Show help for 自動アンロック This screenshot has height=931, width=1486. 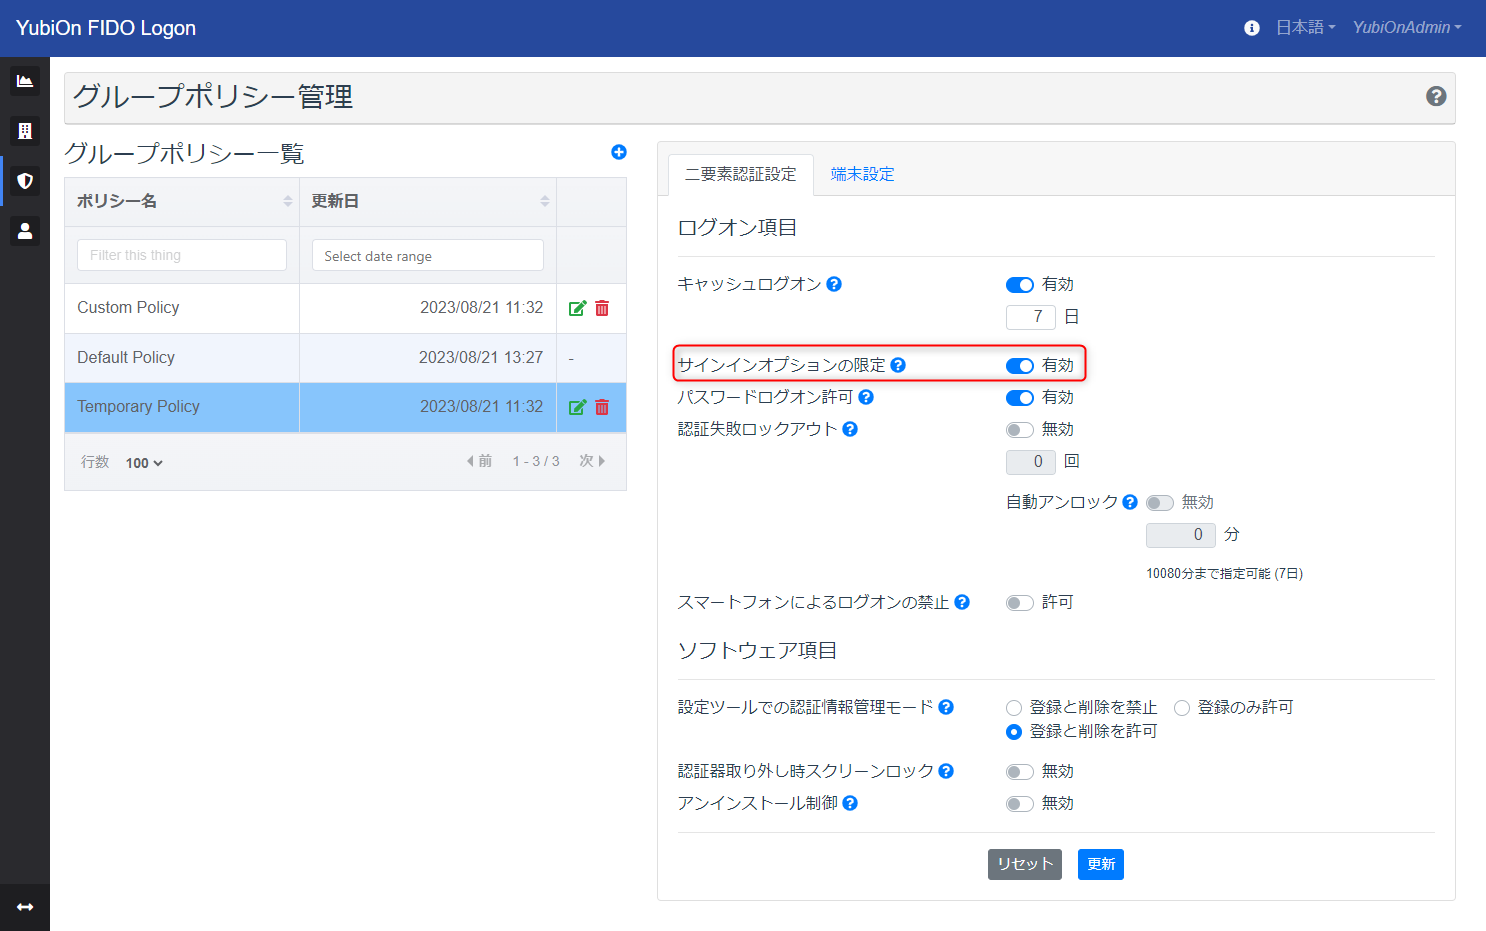pyautogui.click(x=1130, y=502)
